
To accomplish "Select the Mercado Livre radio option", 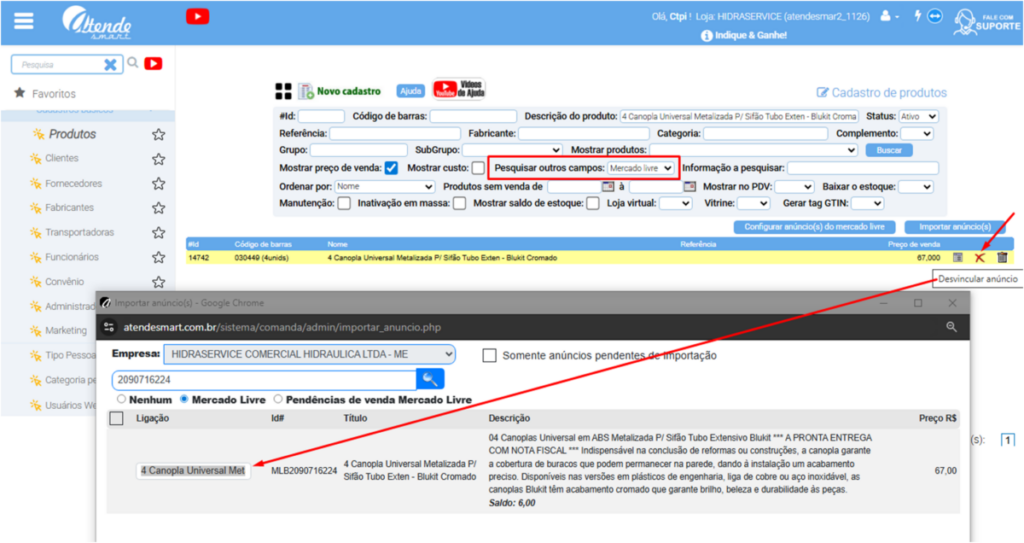I will (184, 399).
